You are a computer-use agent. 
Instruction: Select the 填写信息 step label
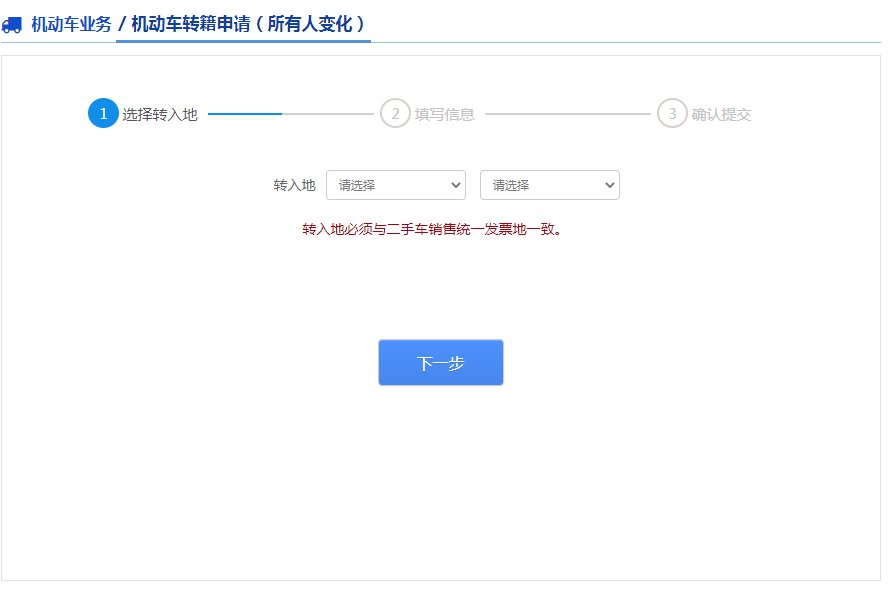[x=445, y=115]
